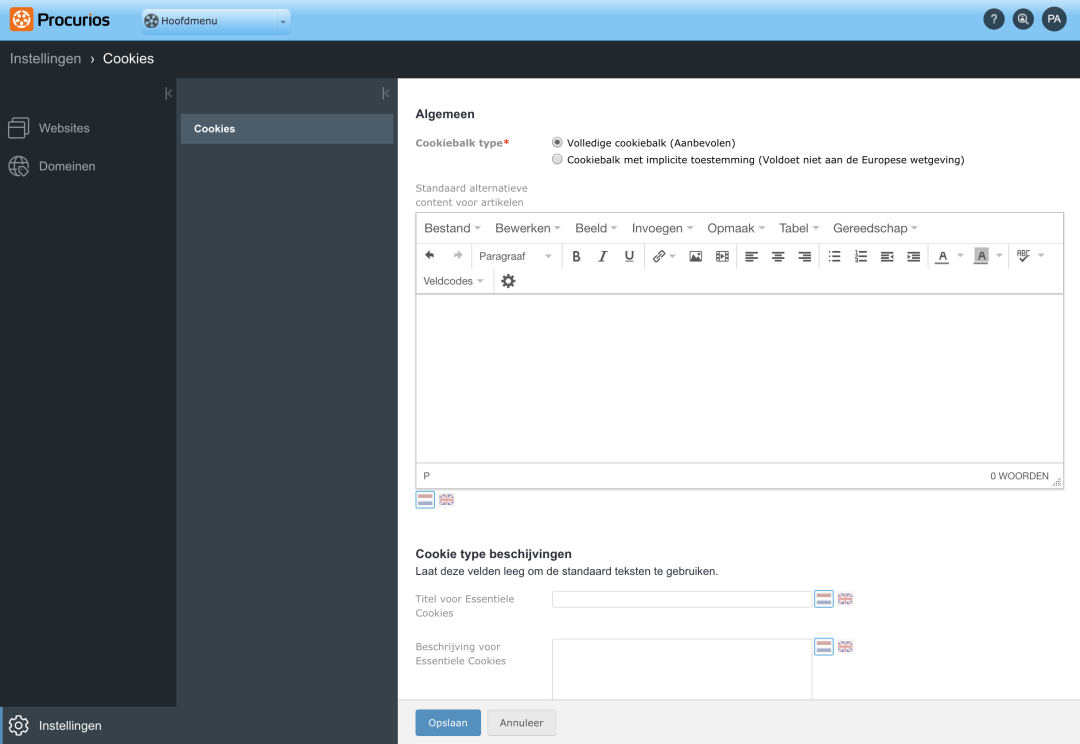Collapse the first sidebar panel arrow
This screenshot has height=744, width=1080.
pyautogui.click(x=168, y=93)
